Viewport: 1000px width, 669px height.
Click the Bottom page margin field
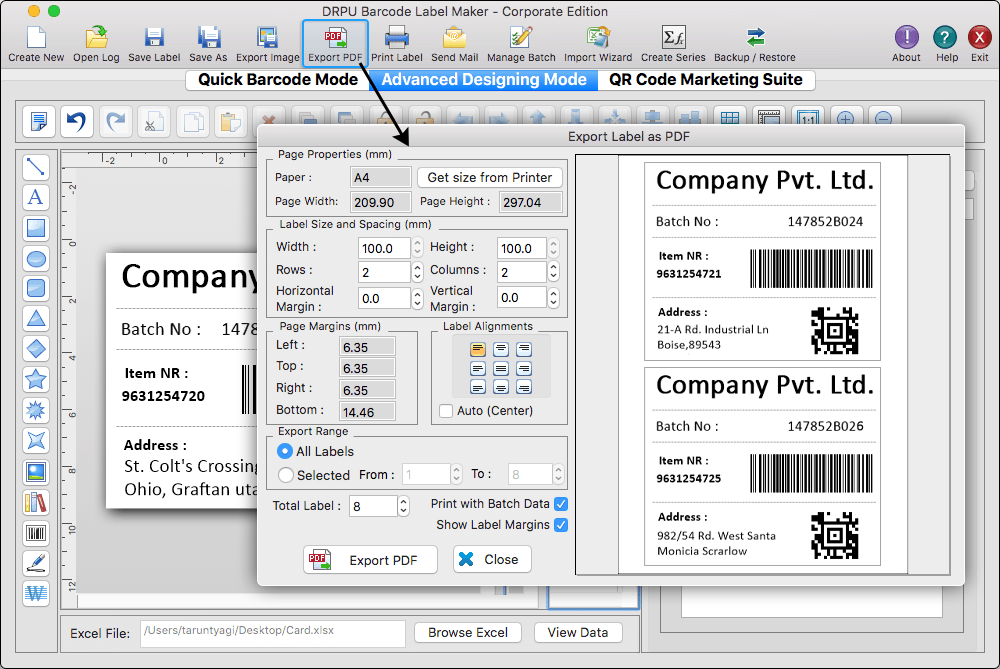pos(367,412)
